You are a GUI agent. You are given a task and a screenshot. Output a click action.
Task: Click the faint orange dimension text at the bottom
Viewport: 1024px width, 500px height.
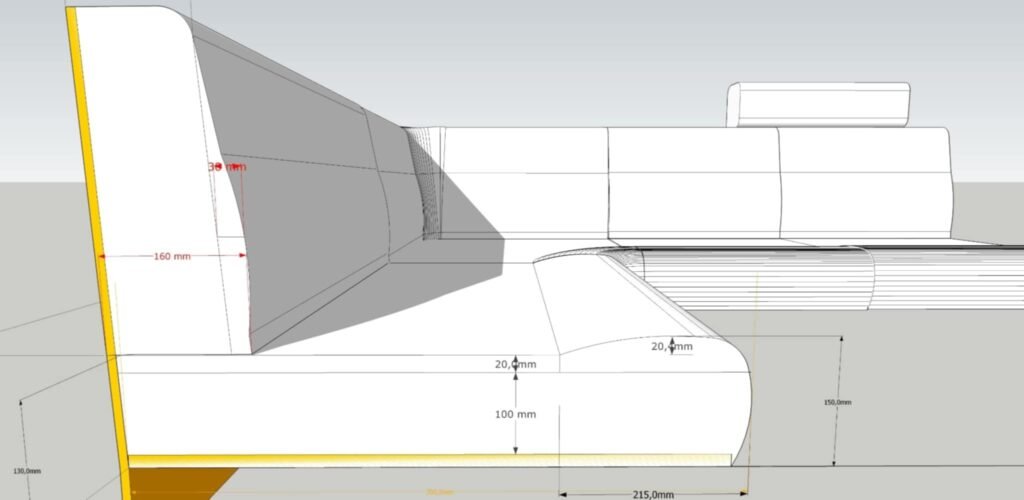(x=436, y=491)
